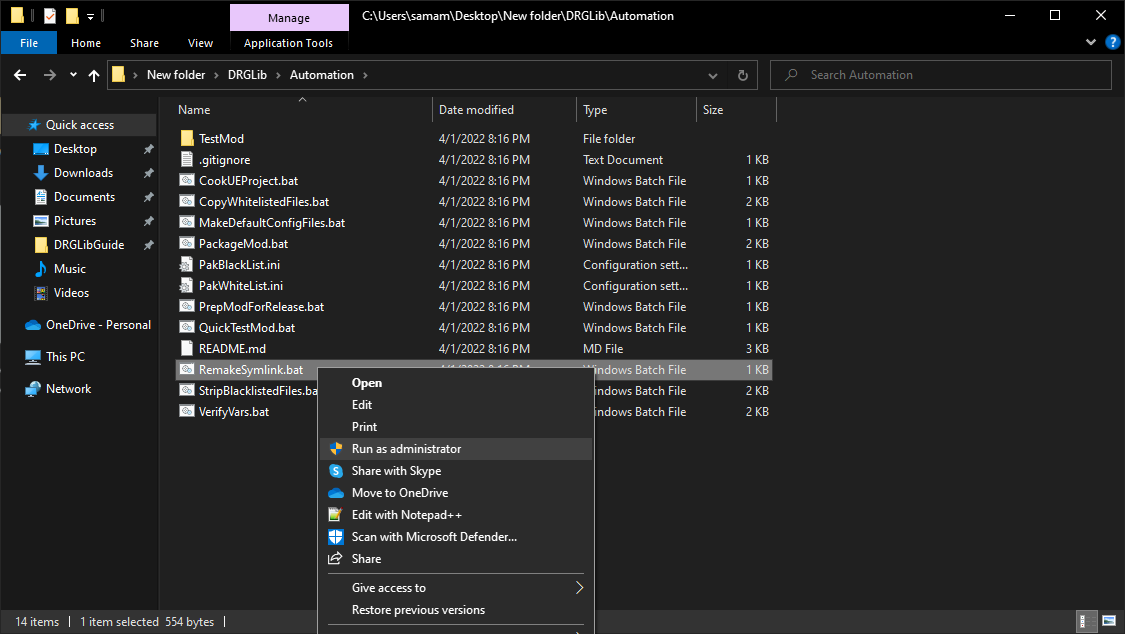The image size is (1125, 634).
Task: Switch to details view layout icon
Action: tap(1088, 621)
